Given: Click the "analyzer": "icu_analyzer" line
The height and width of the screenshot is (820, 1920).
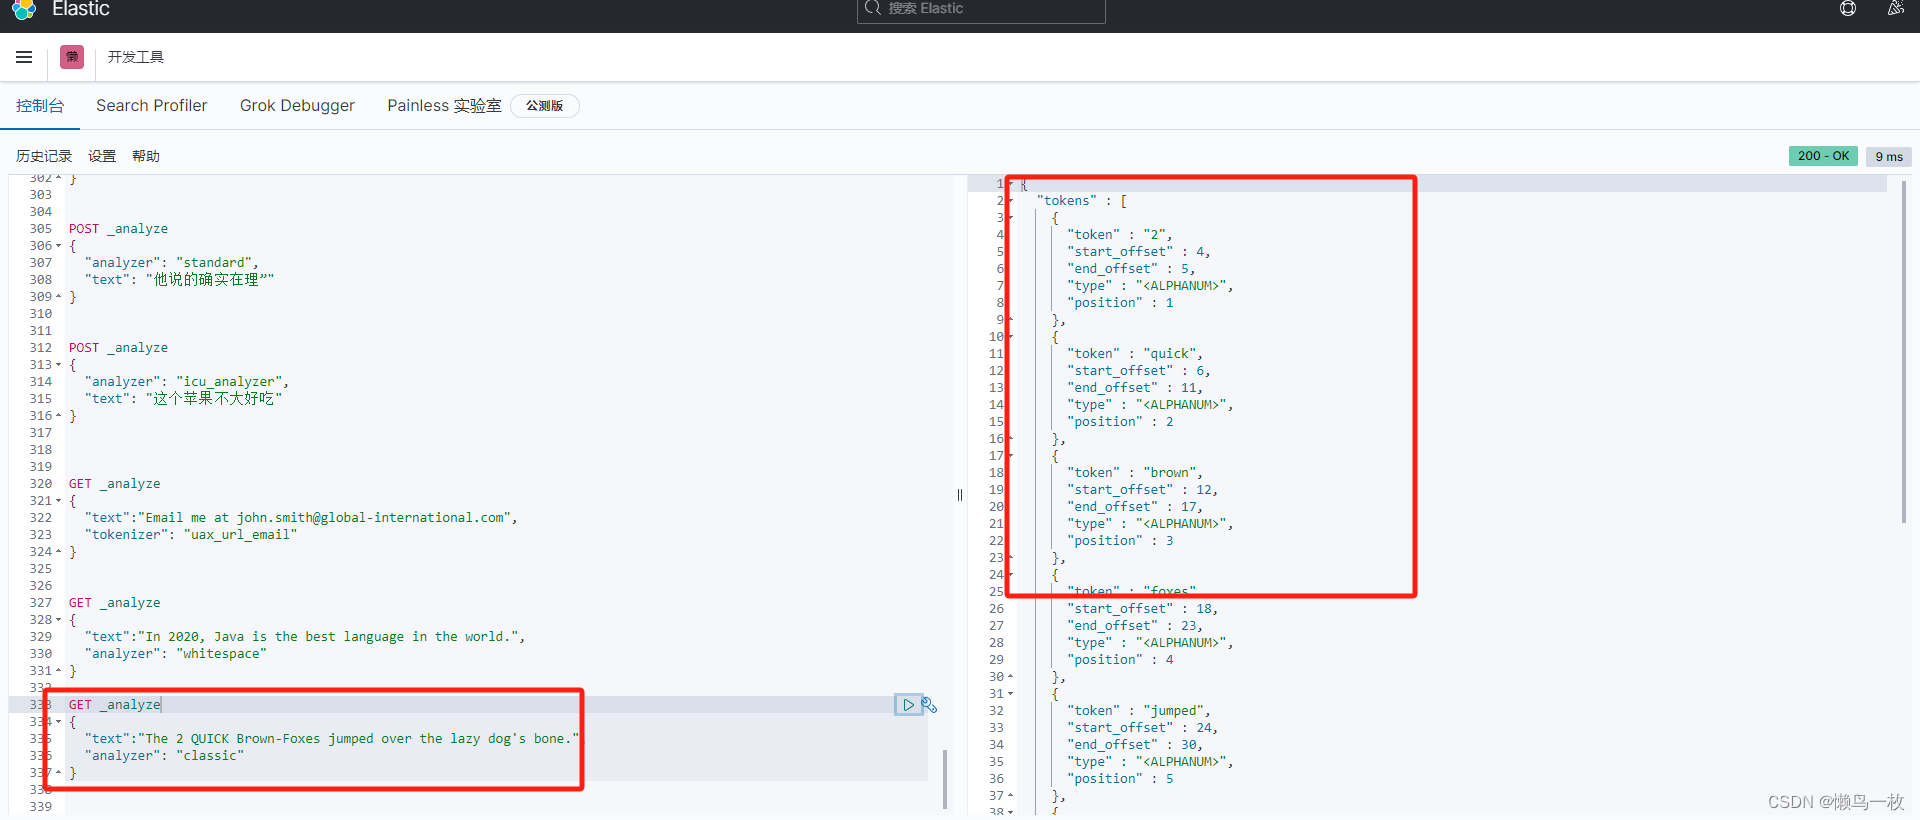Looking at the screenshot, I should click(187, 382).
